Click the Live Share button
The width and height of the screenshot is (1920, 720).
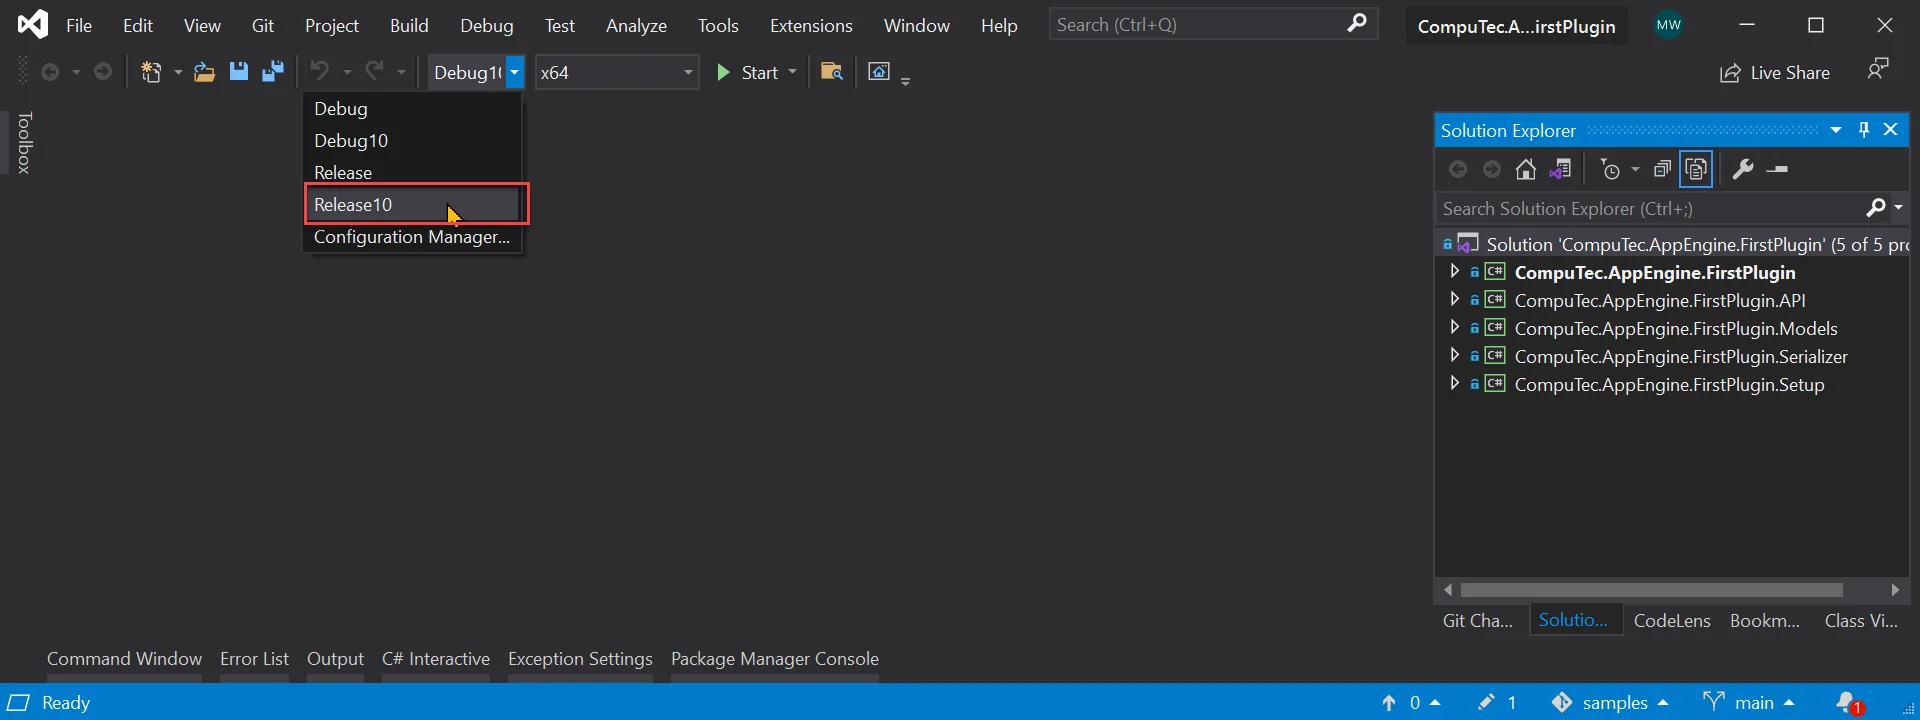click(1775, 73)
